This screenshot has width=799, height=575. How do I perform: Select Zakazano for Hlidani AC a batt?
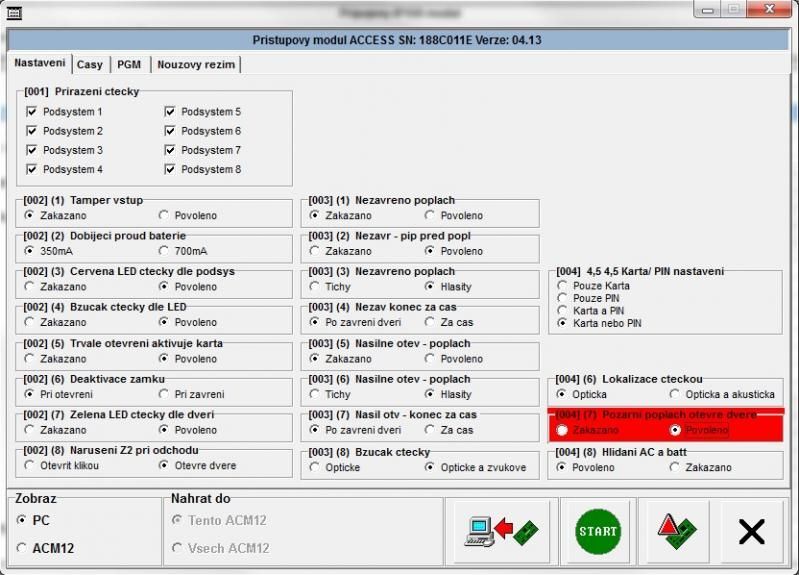point(676,467)
